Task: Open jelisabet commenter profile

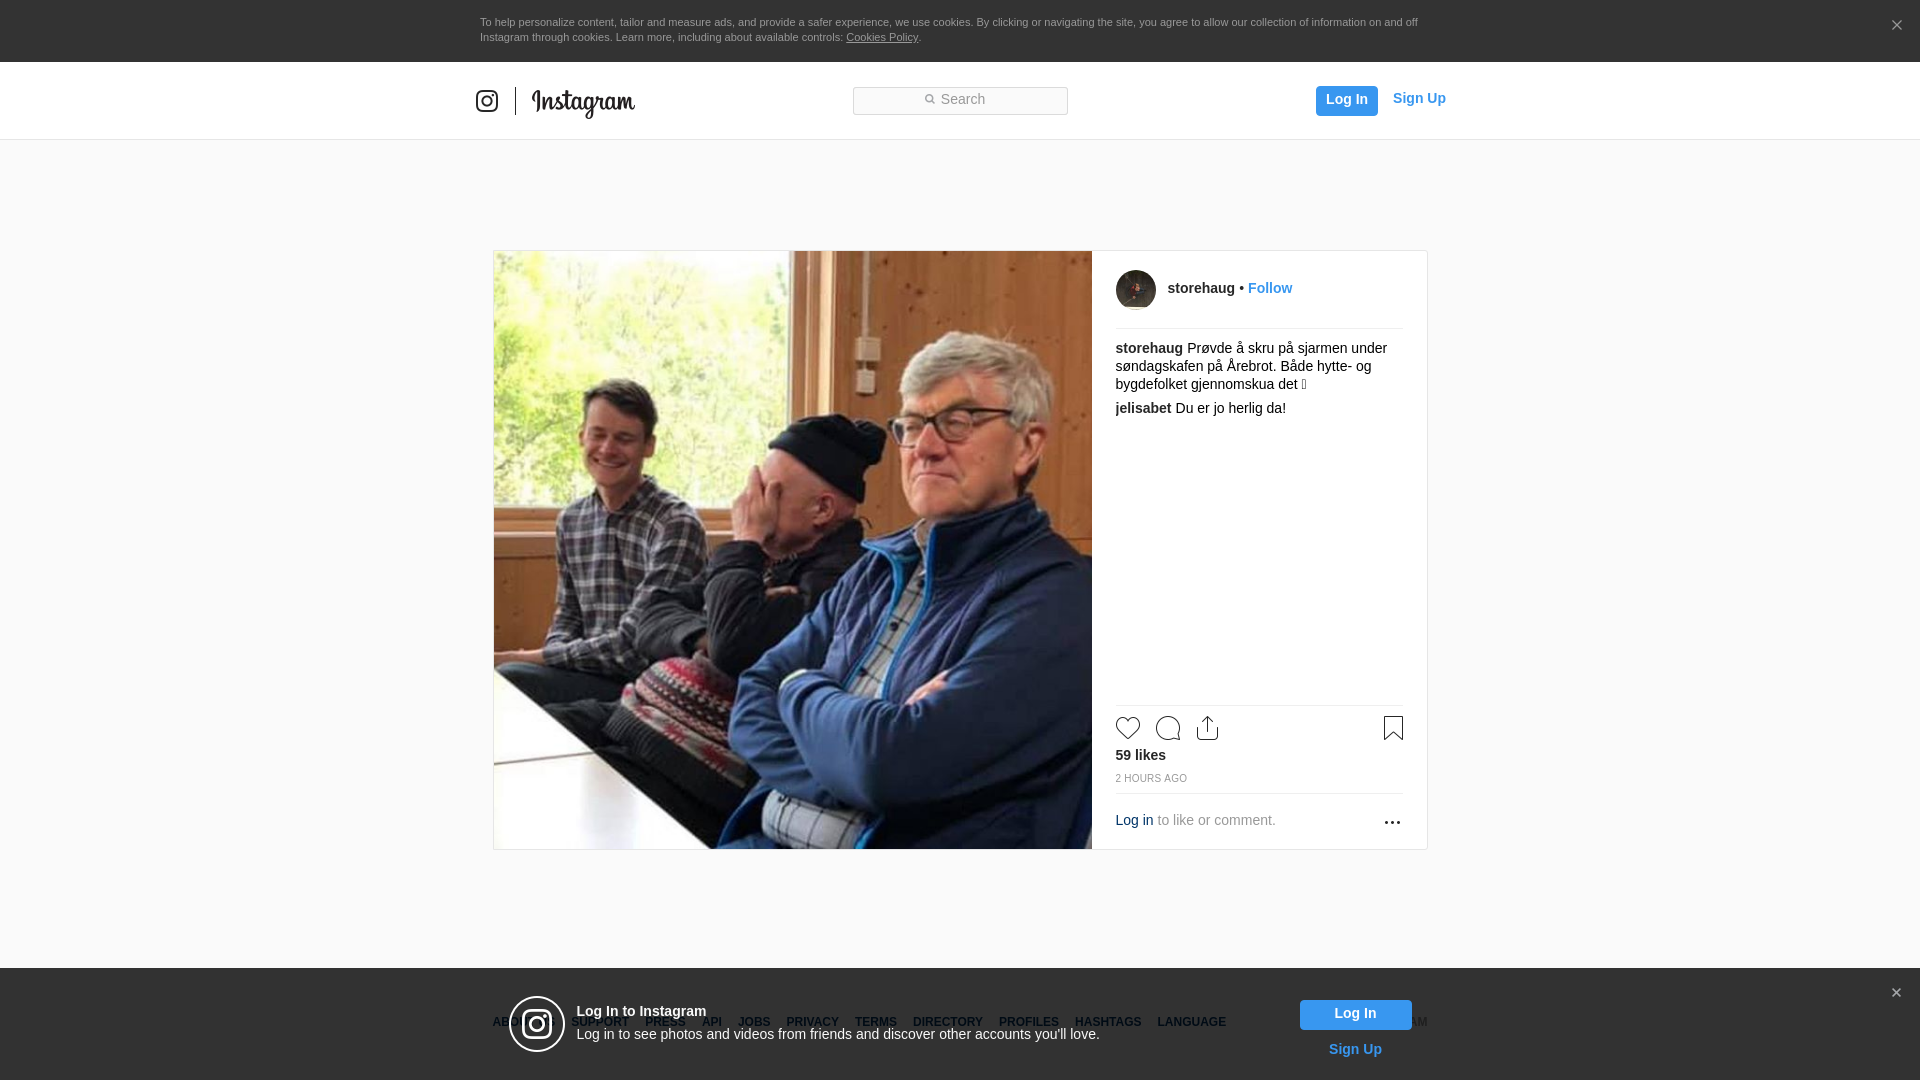Action: click(x=1143, y=408)
